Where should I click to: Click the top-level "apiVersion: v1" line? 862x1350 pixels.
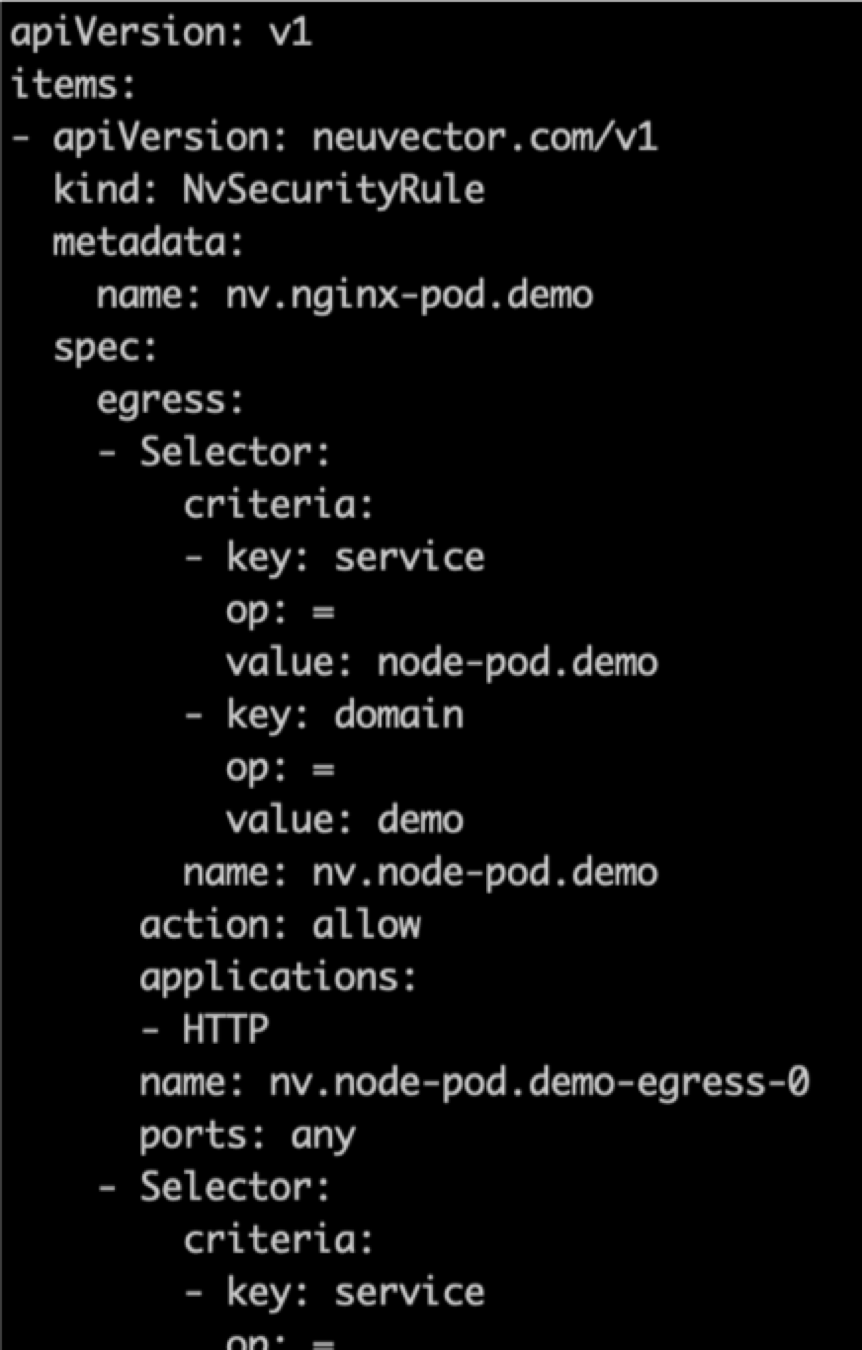(160, 33)
